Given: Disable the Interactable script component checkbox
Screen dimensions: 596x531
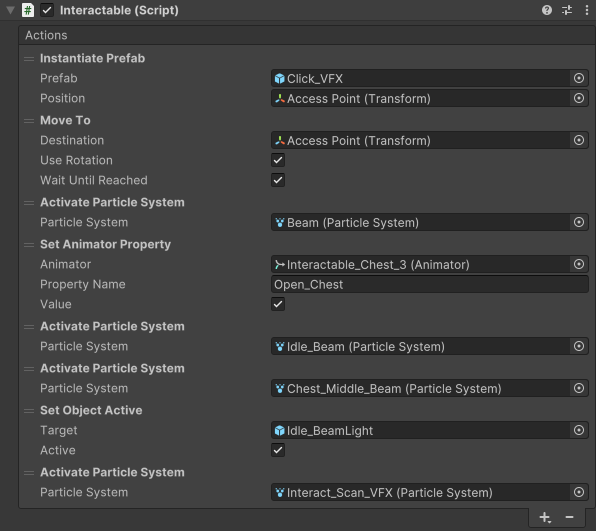Looking at the screenshot, I should coord(47,10).
